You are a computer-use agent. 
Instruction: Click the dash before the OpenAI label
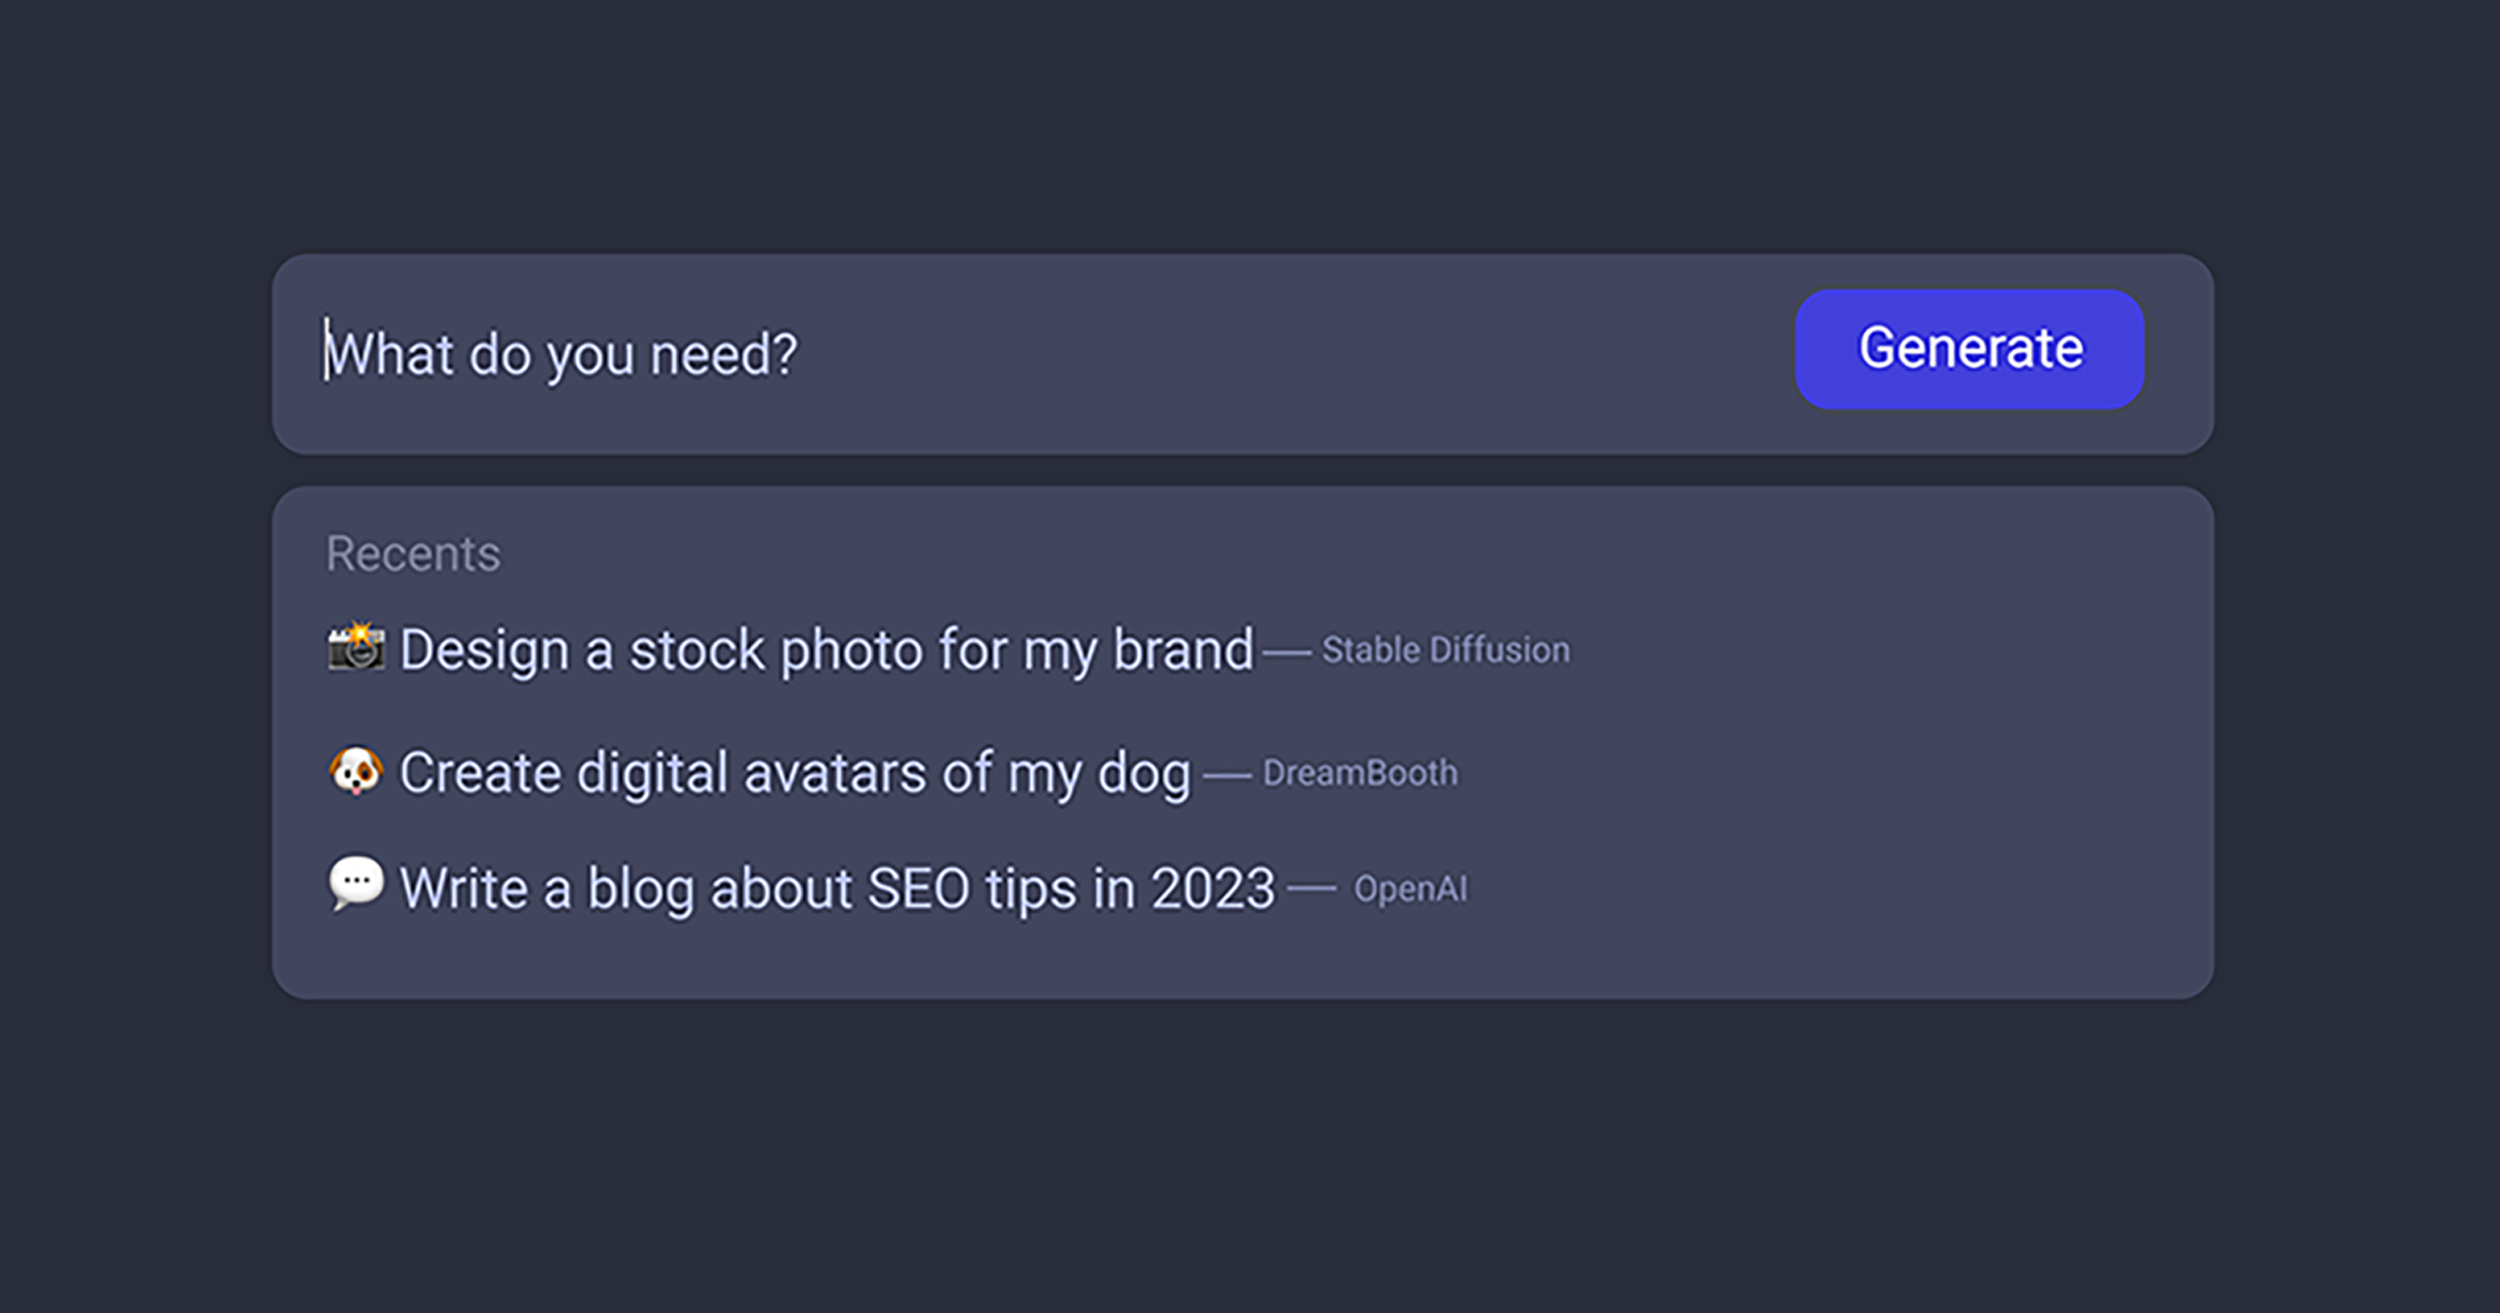[1311, 888]
